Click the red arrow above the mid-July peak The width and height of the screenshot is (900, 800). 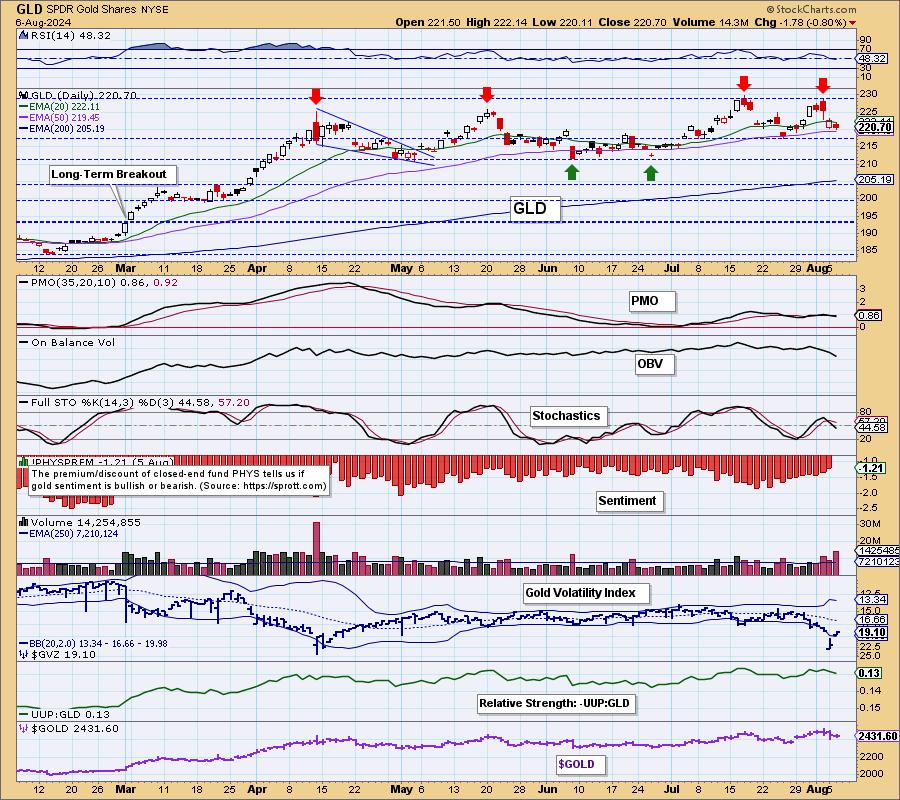click(x=744, y=83)
